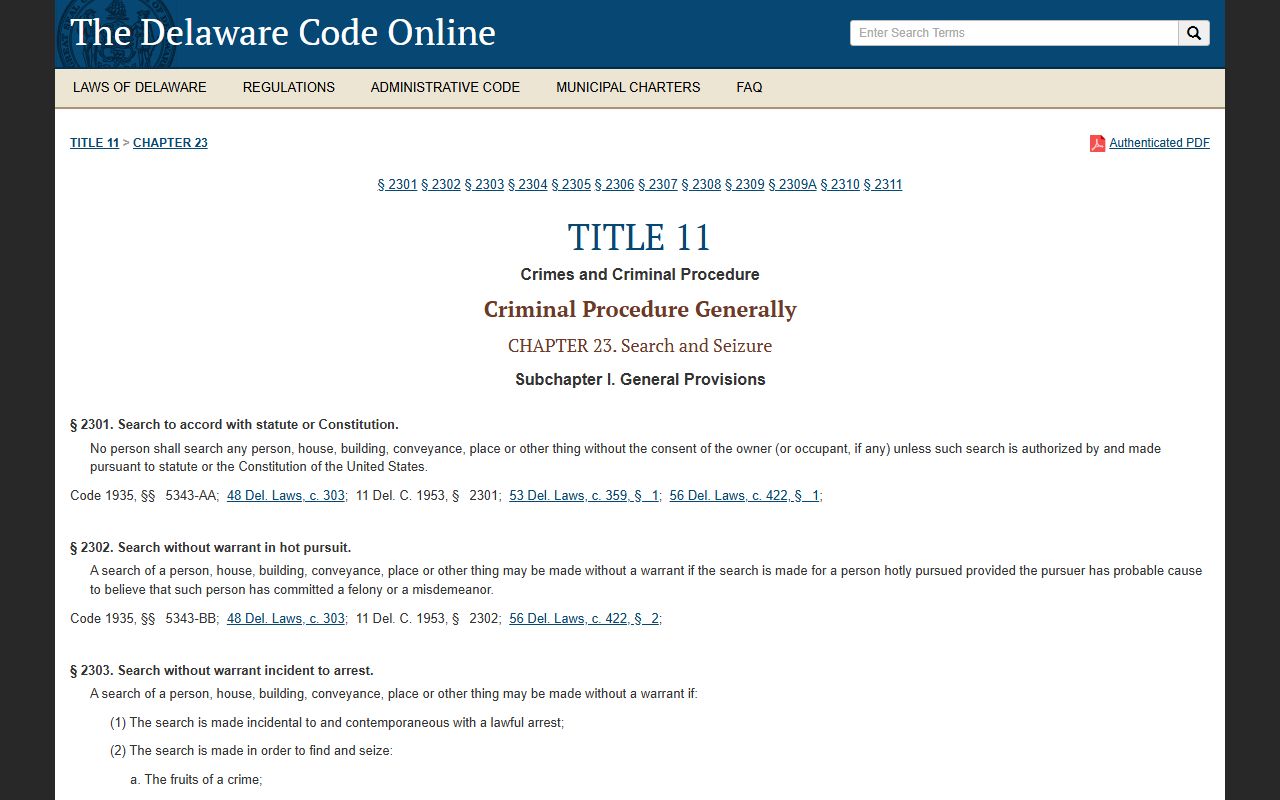Jump to § 2301 section link

(x=397, y=184)
